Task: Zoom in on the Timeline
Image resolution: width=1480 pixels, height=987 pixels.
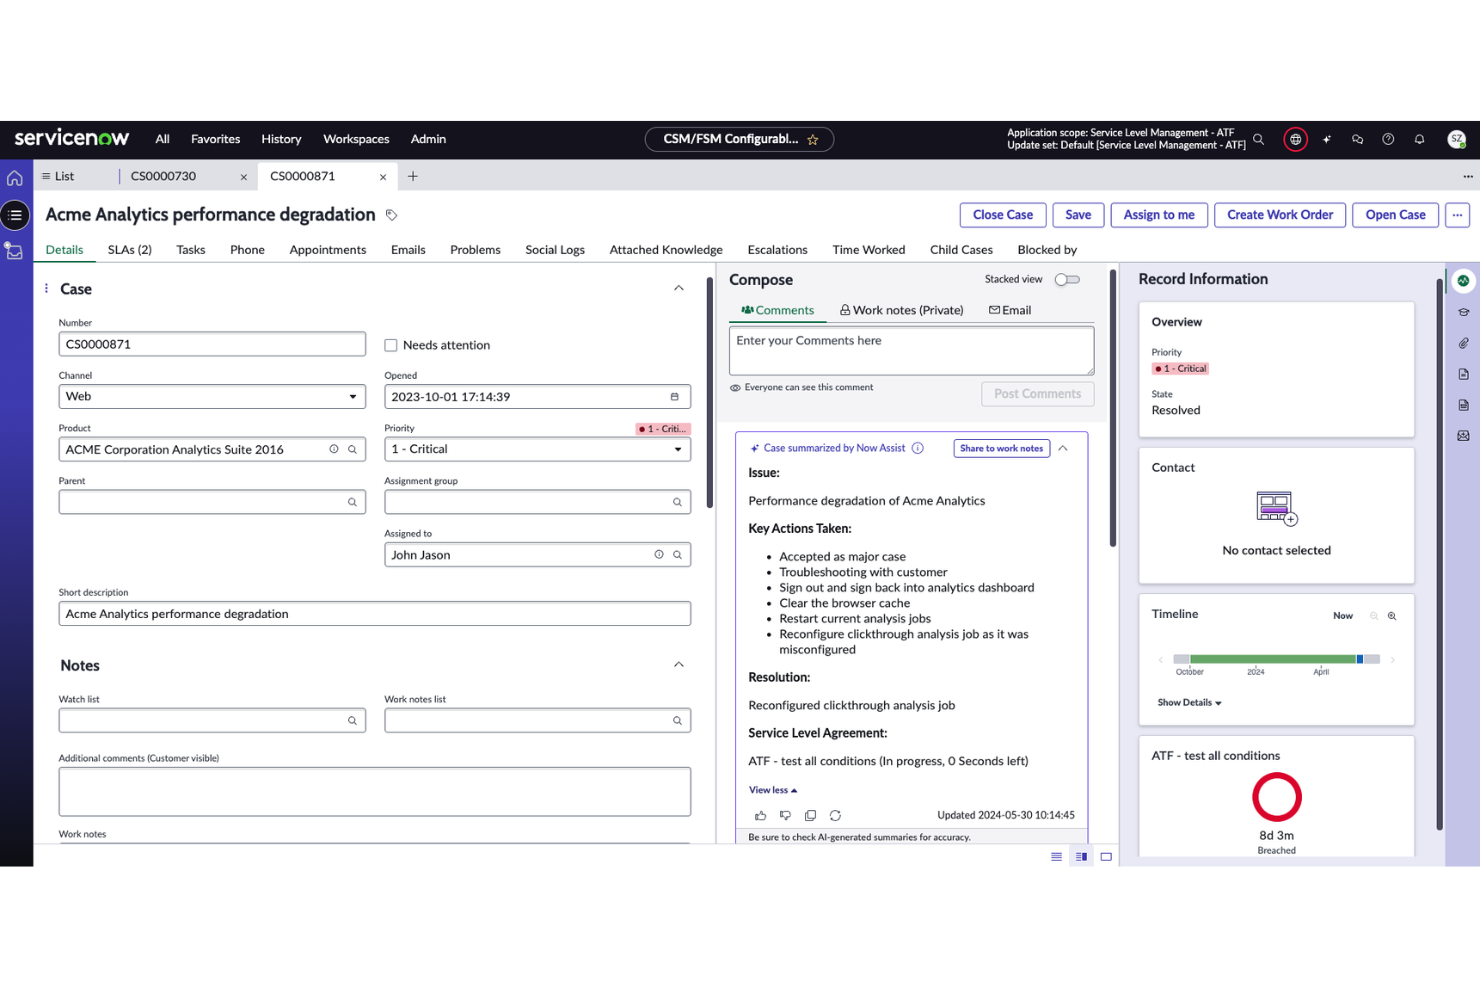Action: pos(1392,616)
